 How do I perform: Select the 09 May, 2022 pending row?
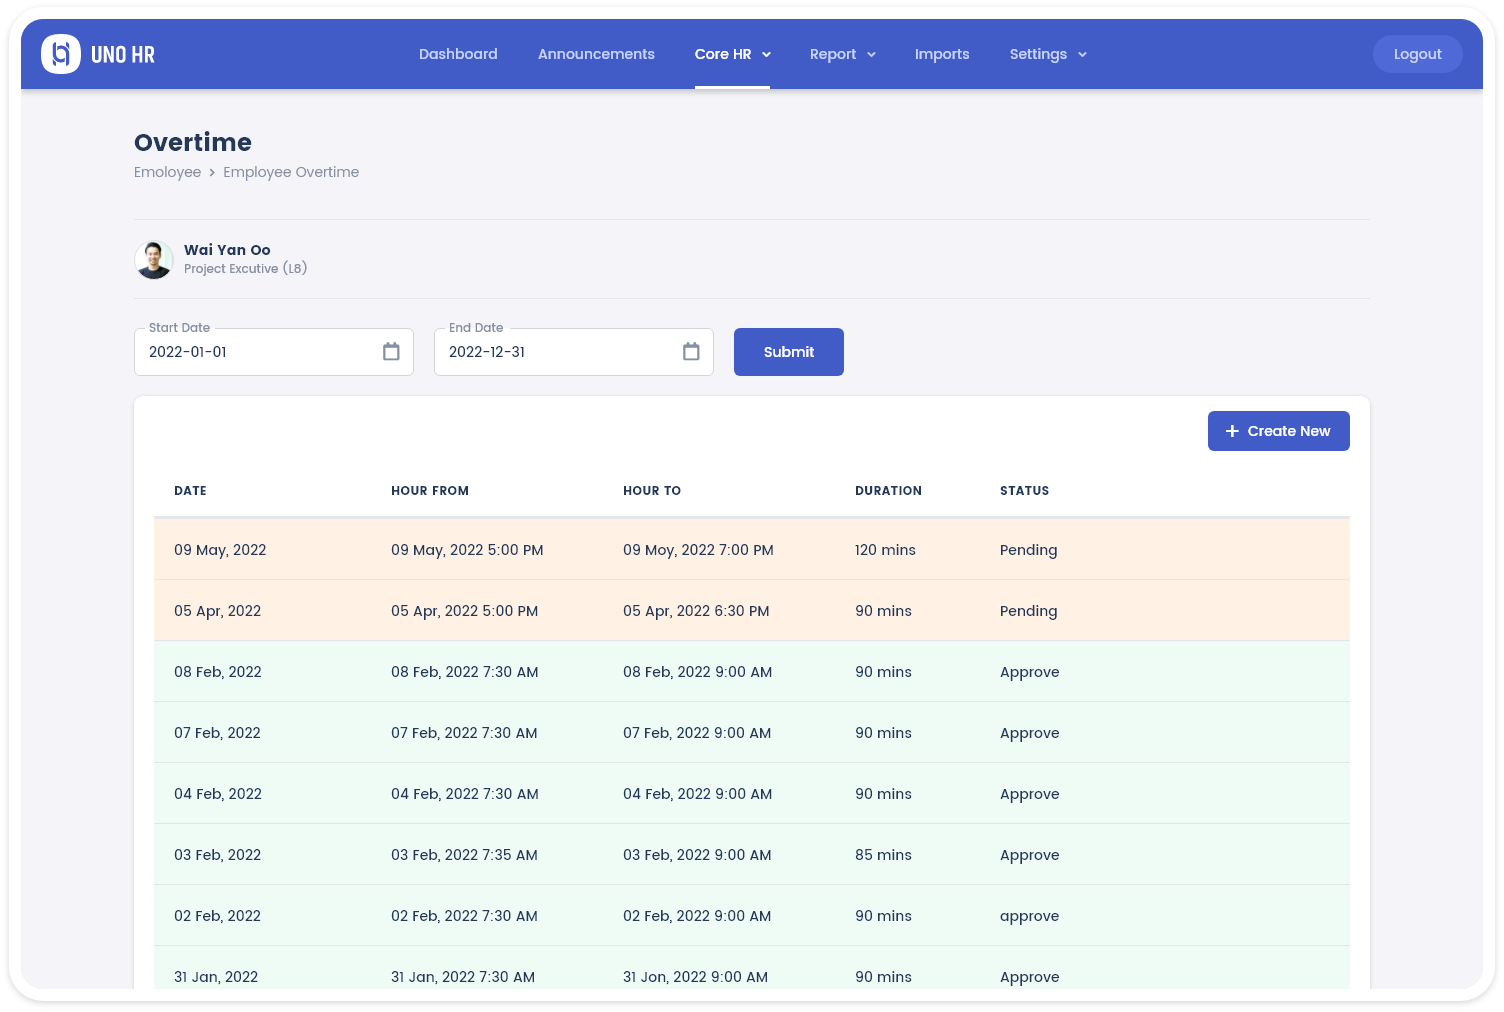click(x=751, y=550)
